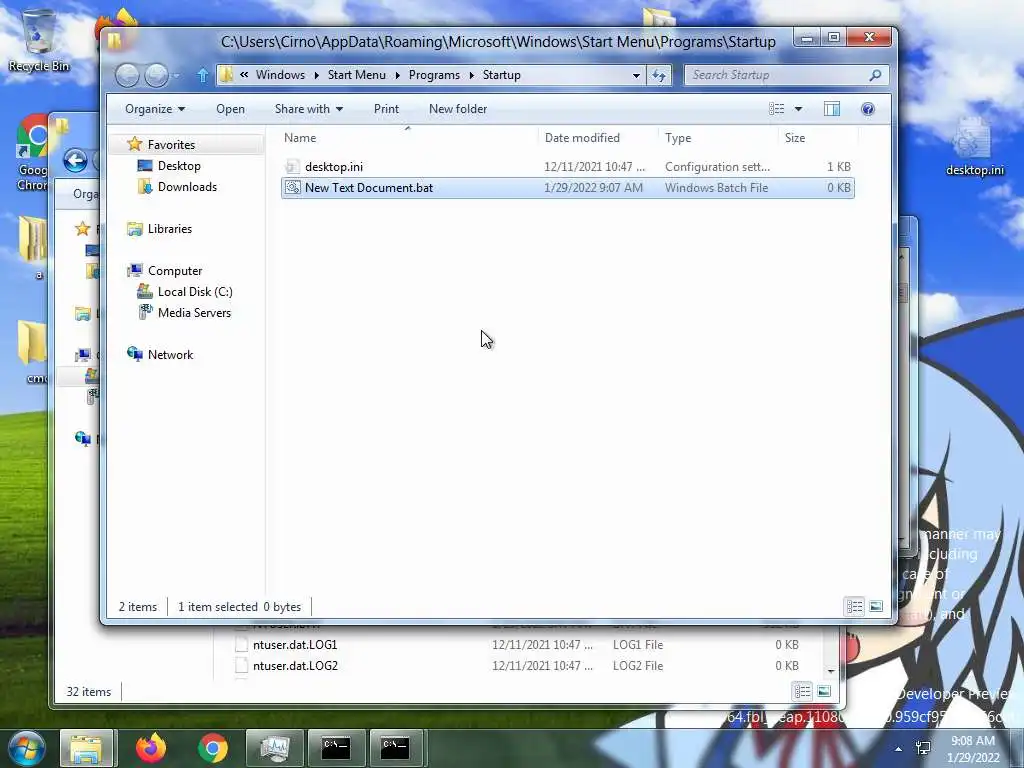The image size is (1024, 768).
Task: Switch to the second command prompt taskbar item
Action: [396, 748]
